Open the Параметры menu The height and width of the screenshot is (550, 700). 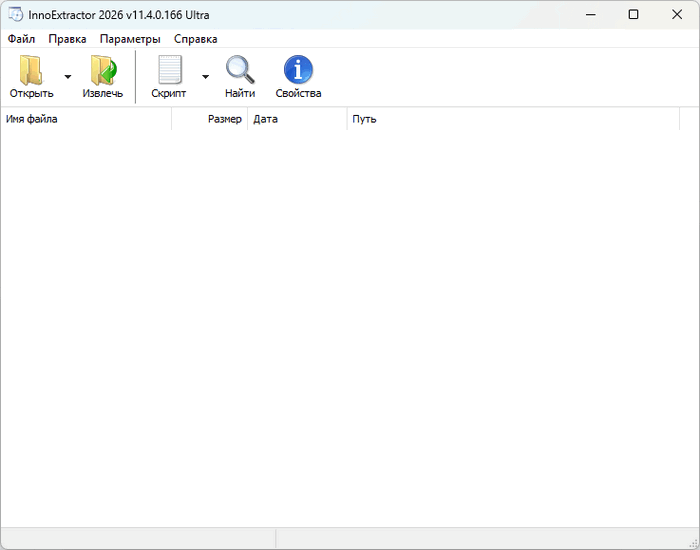tap(130, 39)
